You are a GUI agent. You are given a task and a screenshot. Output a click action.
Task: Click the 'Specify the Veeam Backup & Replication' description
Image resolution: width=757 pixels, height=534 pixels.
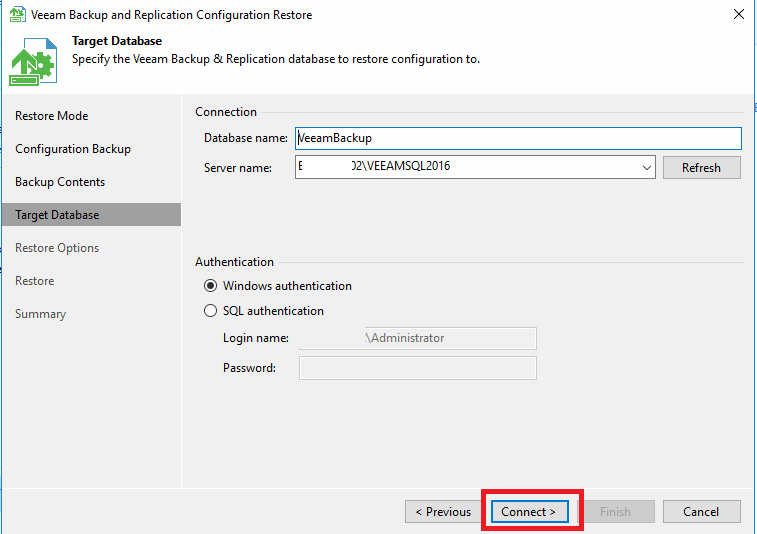click(276, 59)
